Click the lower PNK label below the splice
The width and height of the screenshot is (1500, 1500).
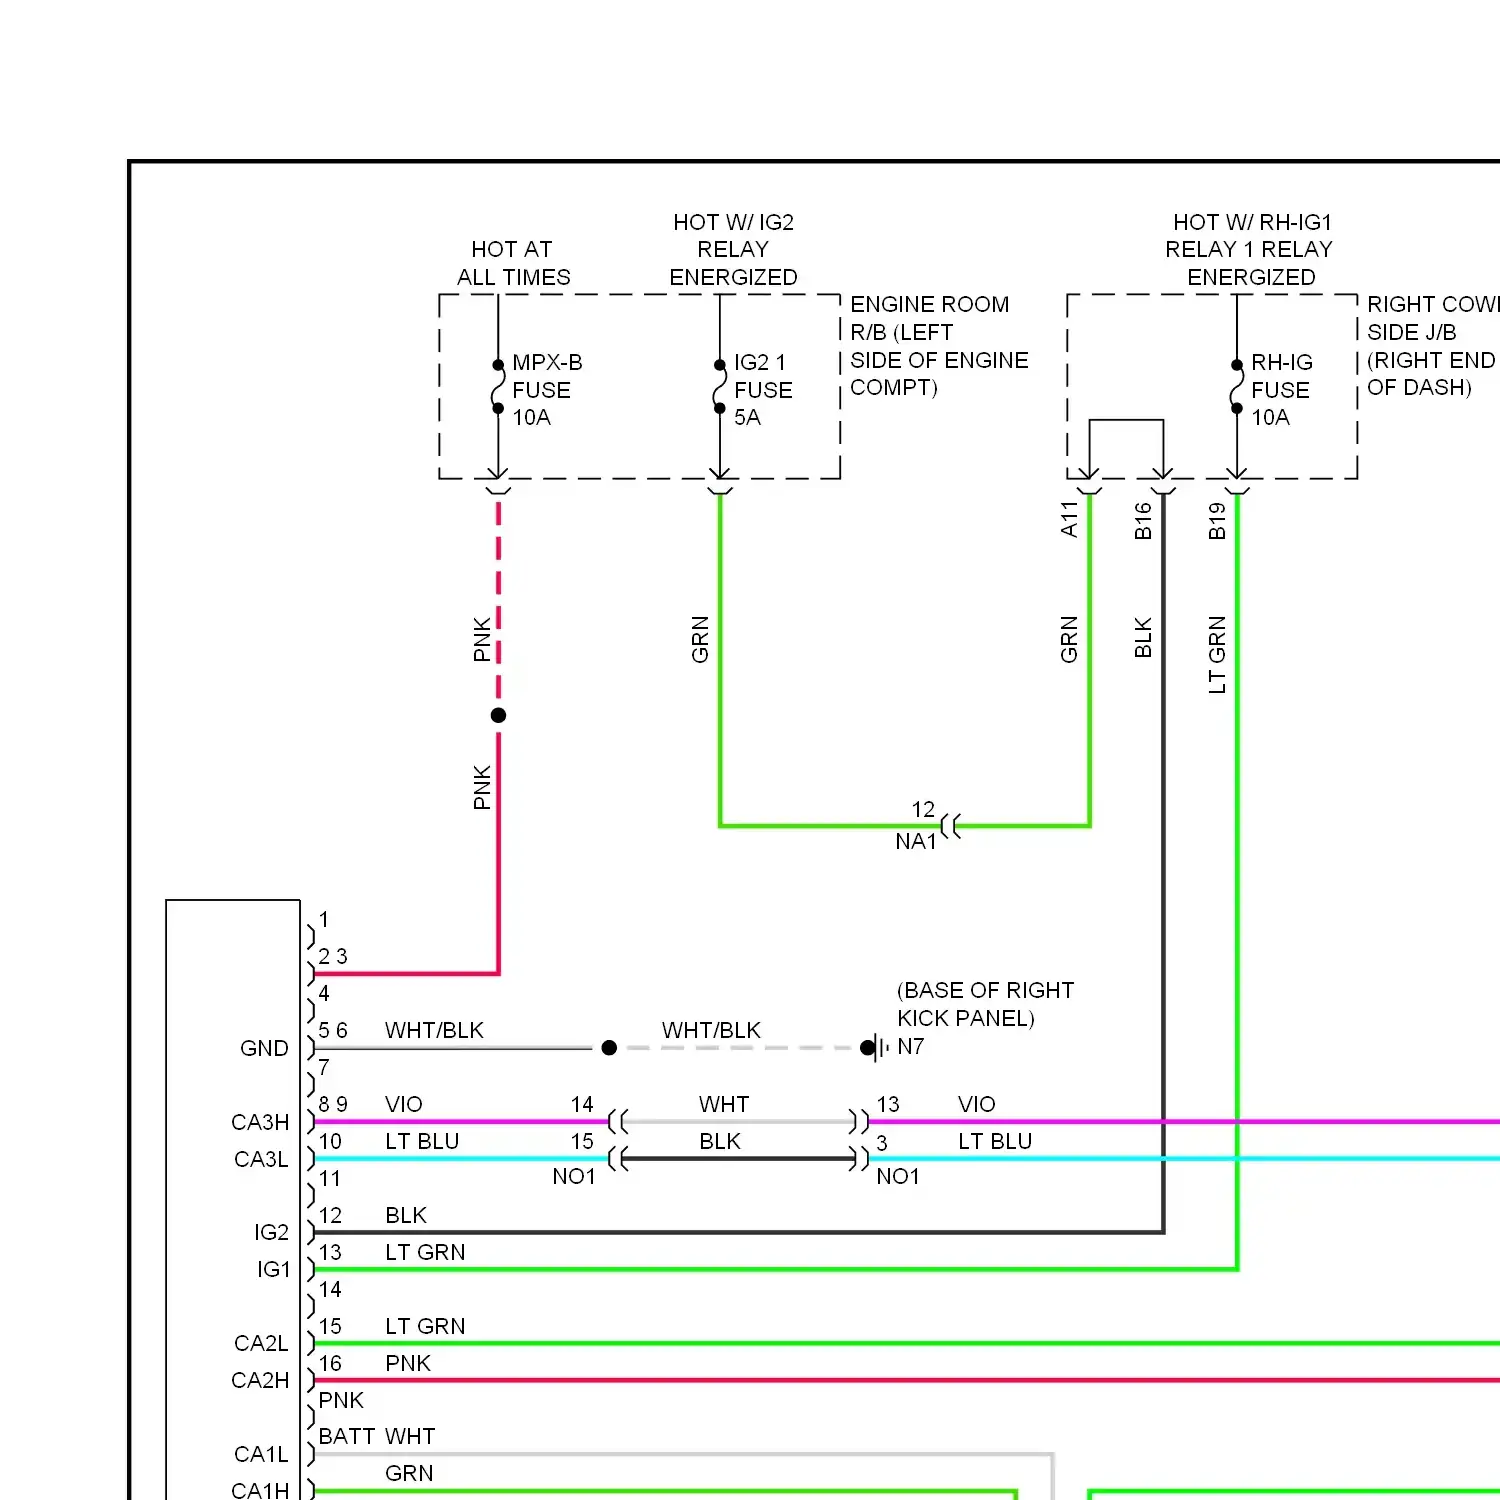coord(482,787)
